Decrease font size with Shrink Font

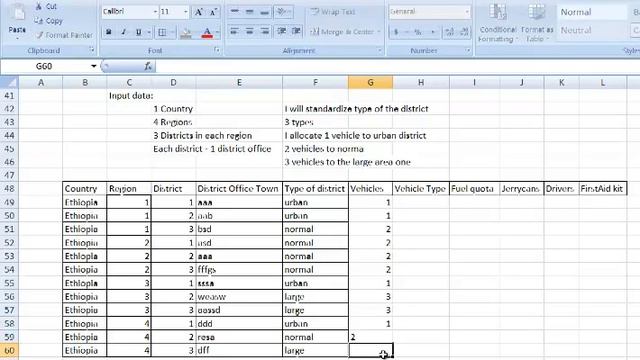click(x=213, y=12)
